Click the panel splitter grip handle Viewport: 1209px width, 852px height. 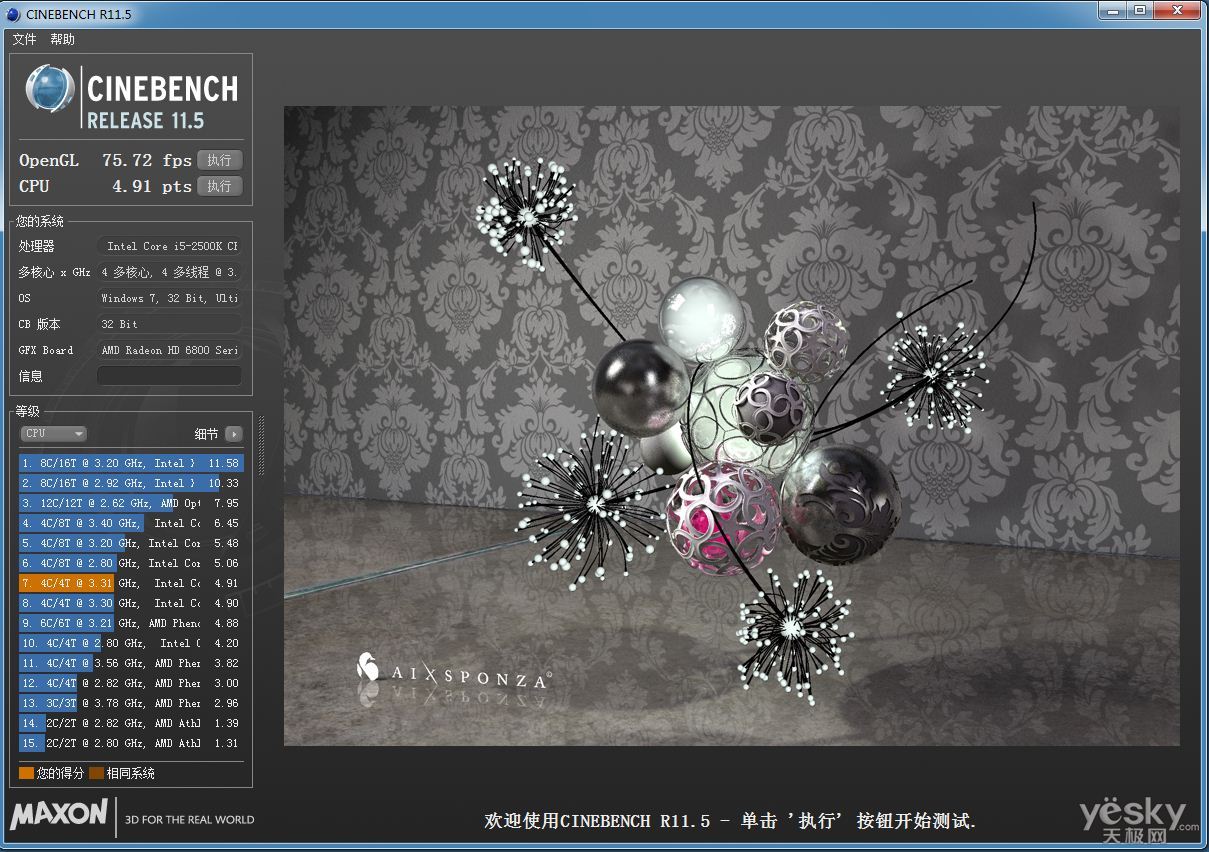click(x=262, y=446)
